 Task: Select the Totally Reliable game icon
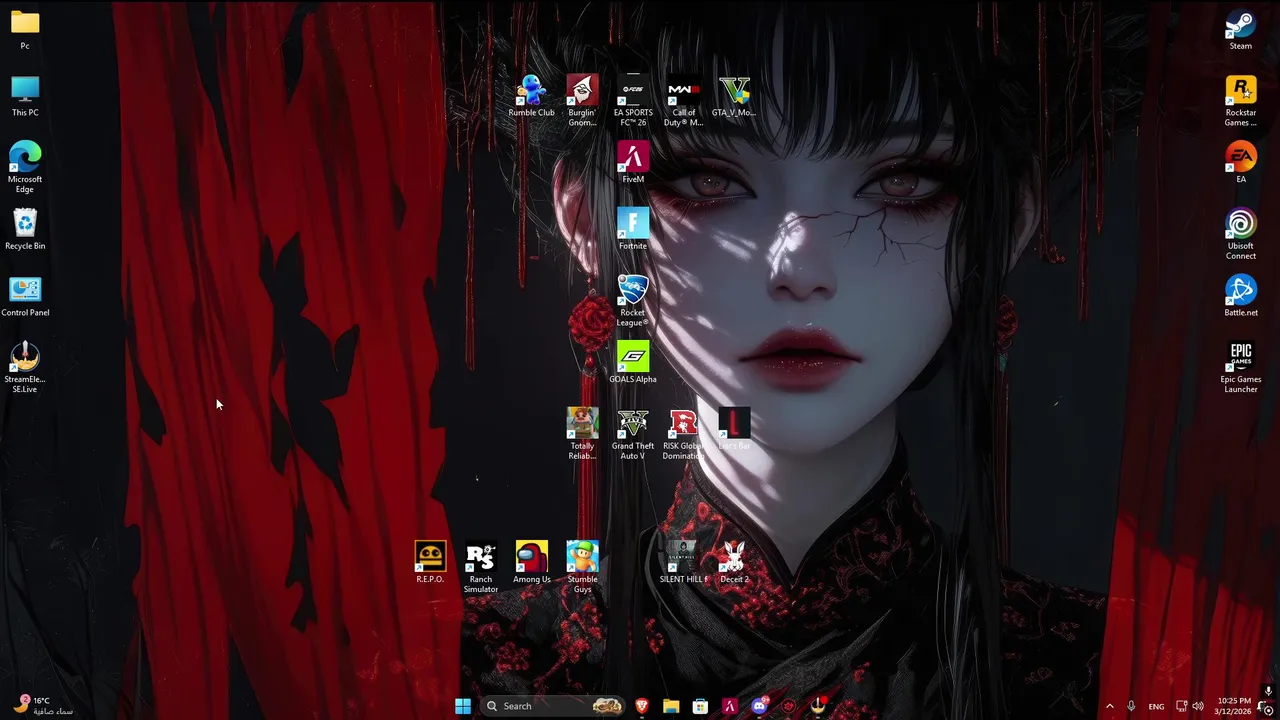pyautogui.click(x=582, y=434)
